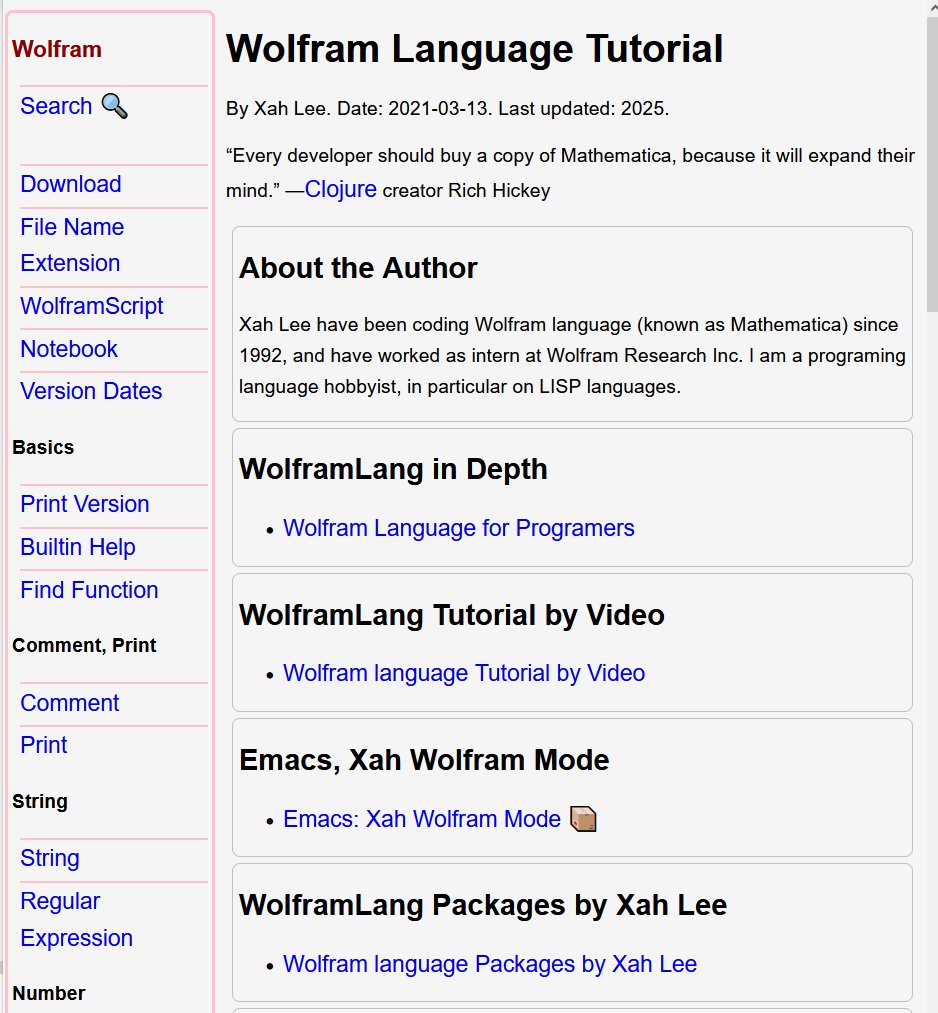Image resolution: width=938 pixels, height=1013 pixels.
Task: Click the WolframLang Packages by Xah Lee heading
Action: 483,905
